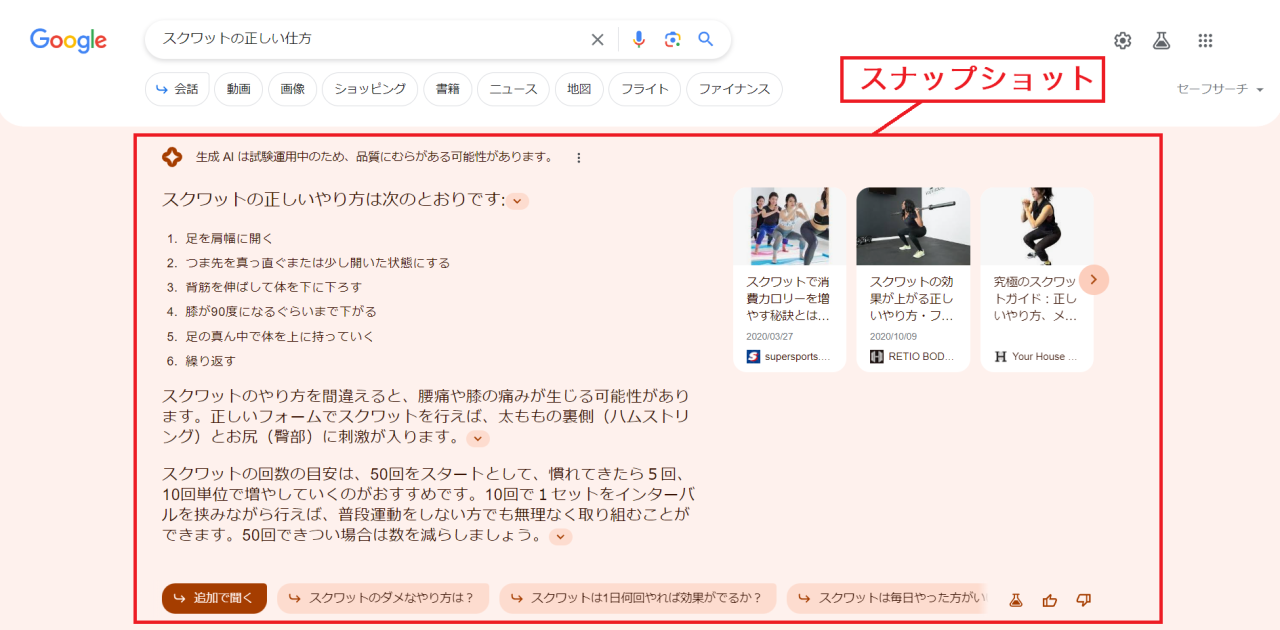Image resolution: width=1280 pixels, height=630 pixels.
Task: Start voice search with microphone icon
Action: [639, 40]
